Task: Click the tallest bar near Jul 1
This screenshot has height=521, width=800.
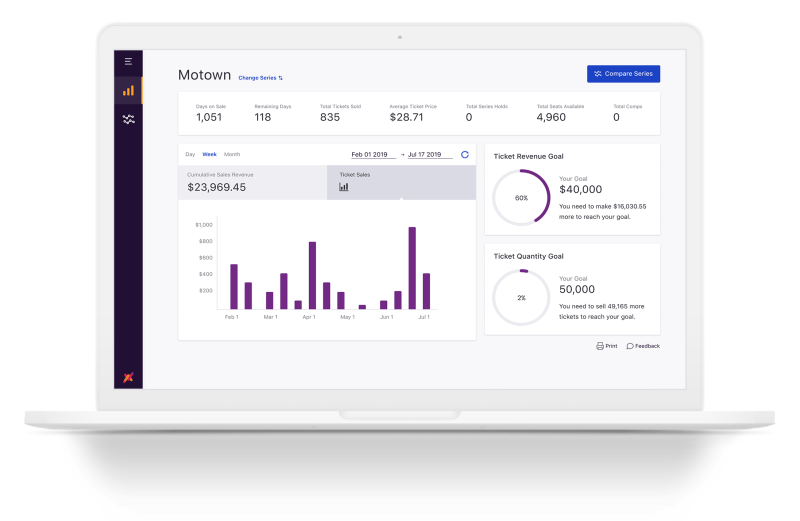Action: tap(412, 268)
